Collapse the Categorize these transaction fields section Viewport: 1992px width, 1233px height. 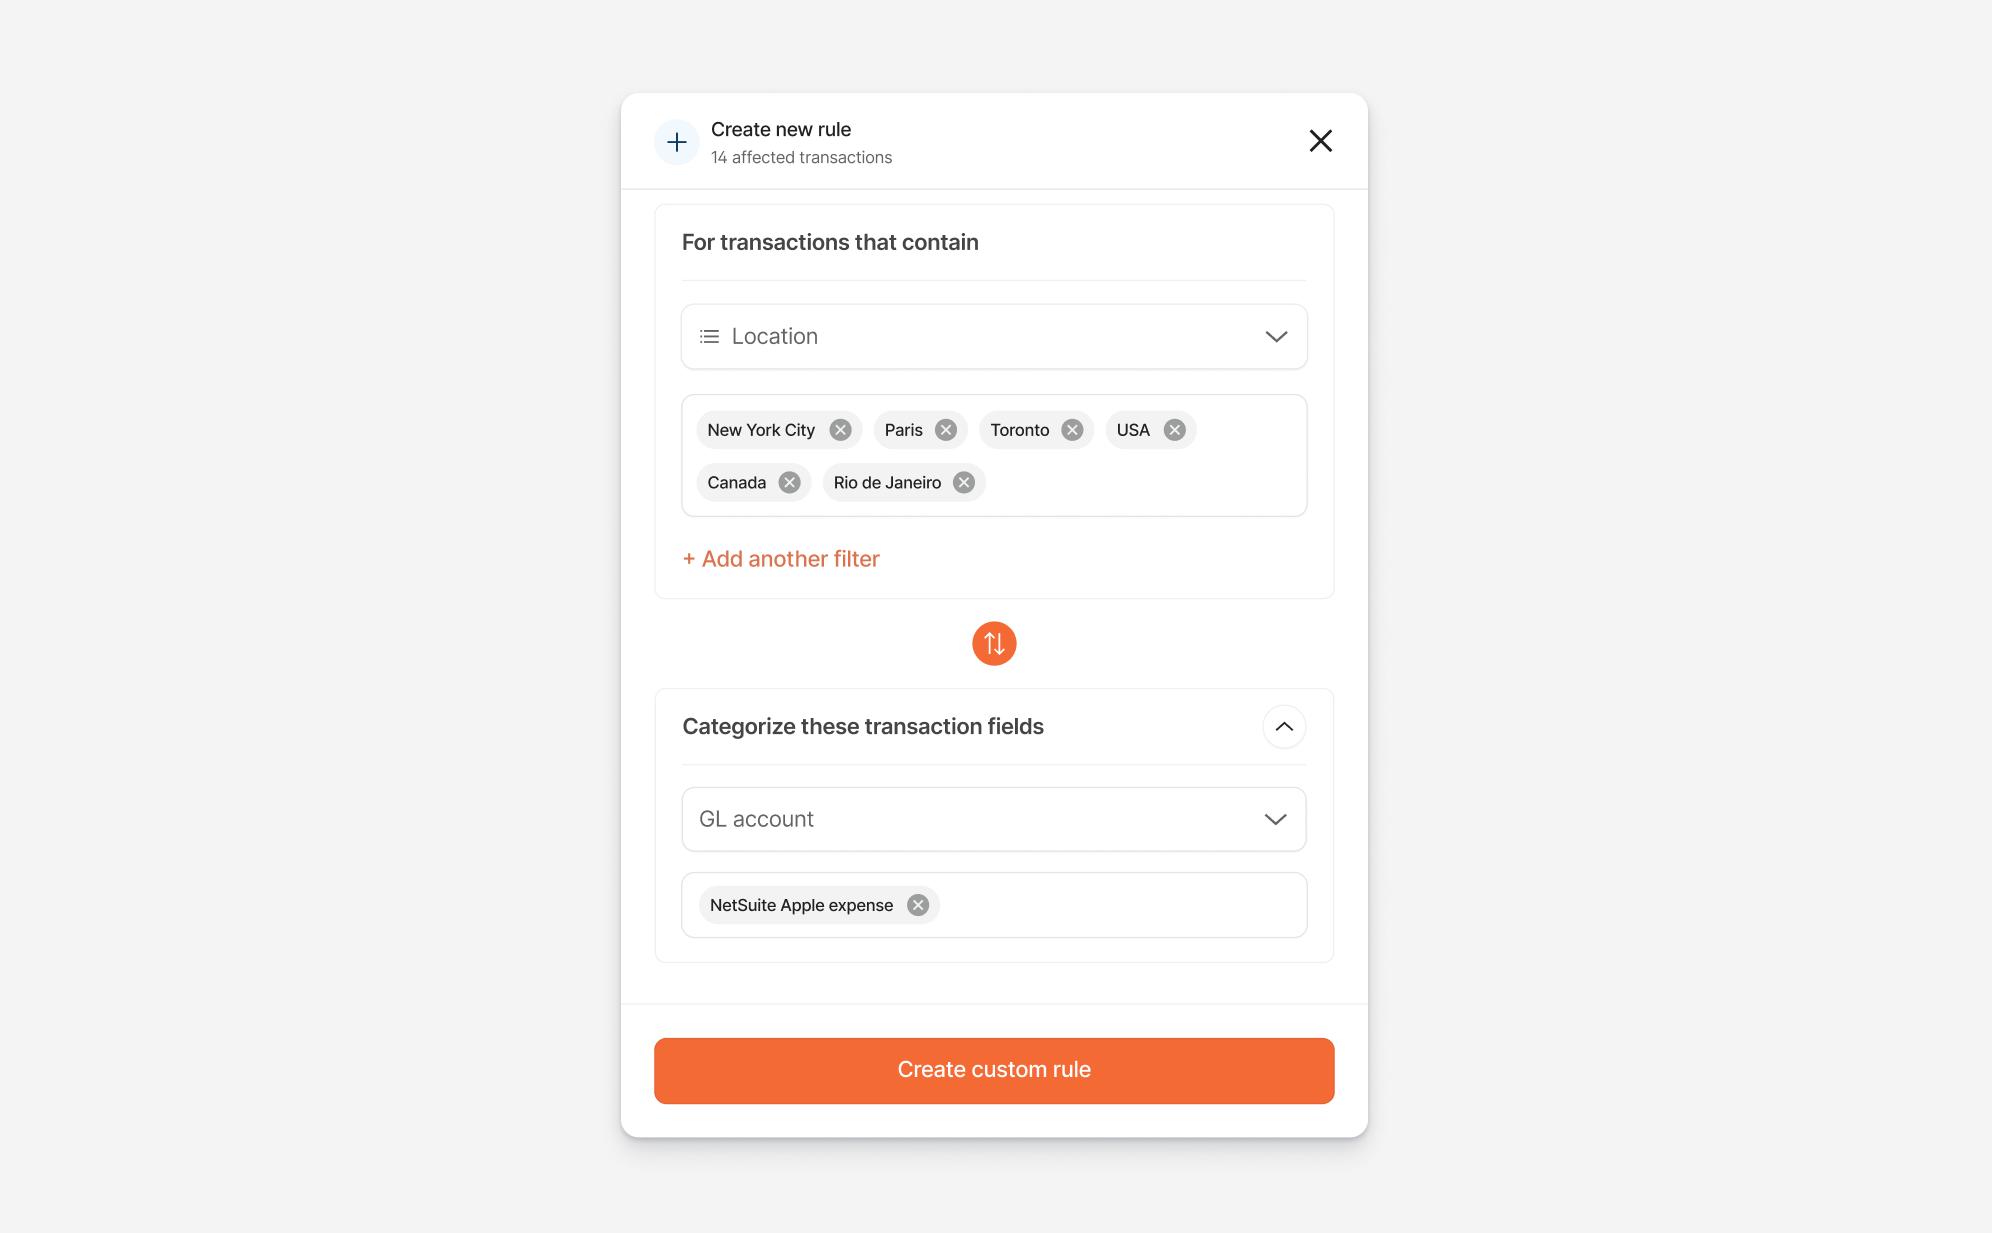coord(1284,727)
